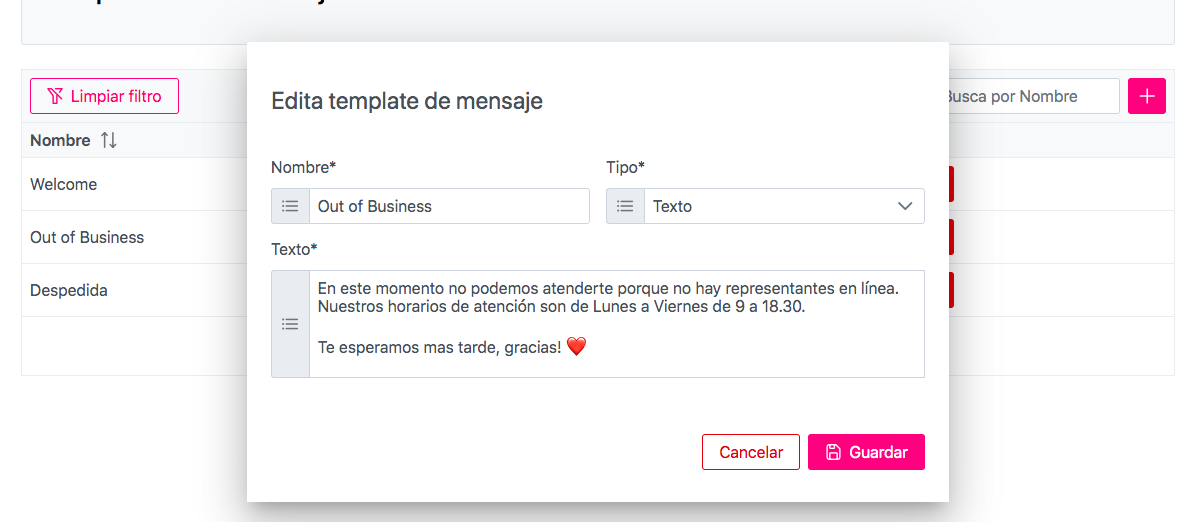The width and height of the screenshot is (1187, 522).
Task: Click the red button in Despedida row
Action: click(x=951, y=290)
